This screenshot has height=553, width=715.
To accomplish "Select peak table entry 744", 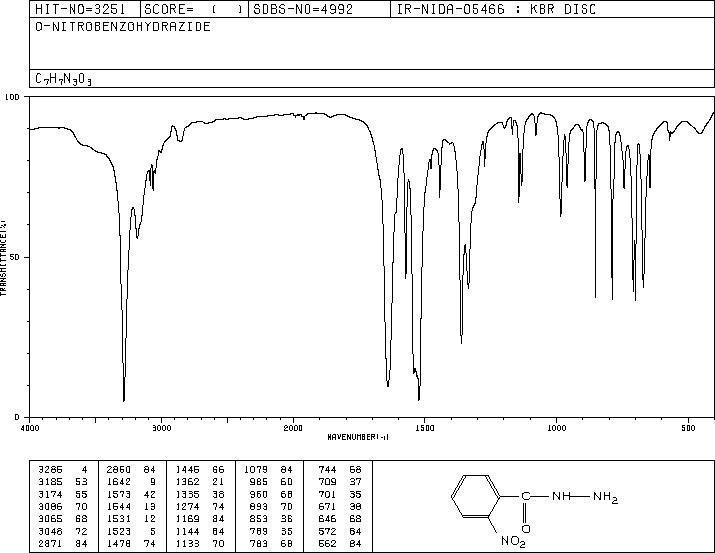I will click(327, 469).
